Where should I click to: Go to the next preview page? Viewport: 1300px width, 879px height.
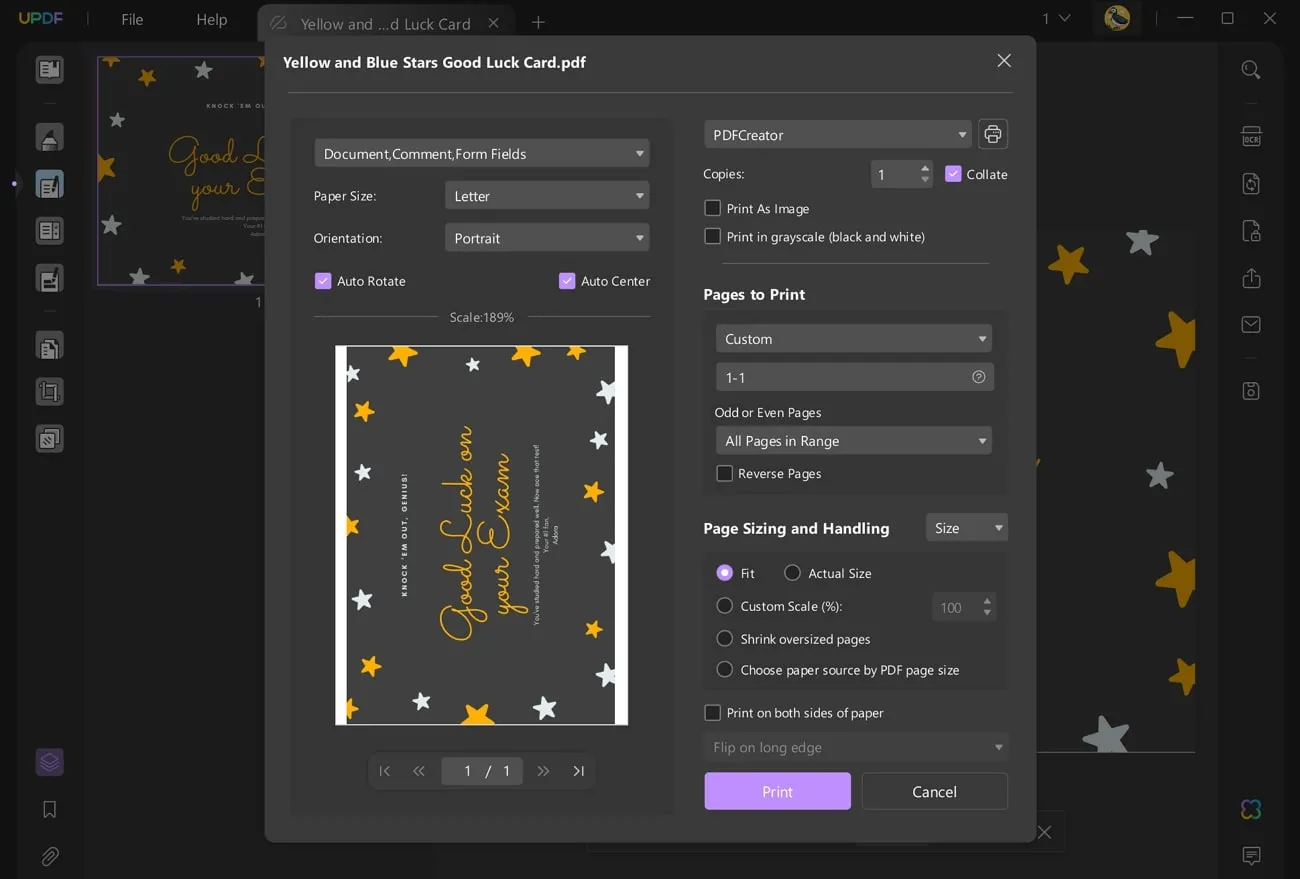pos(543,771)
